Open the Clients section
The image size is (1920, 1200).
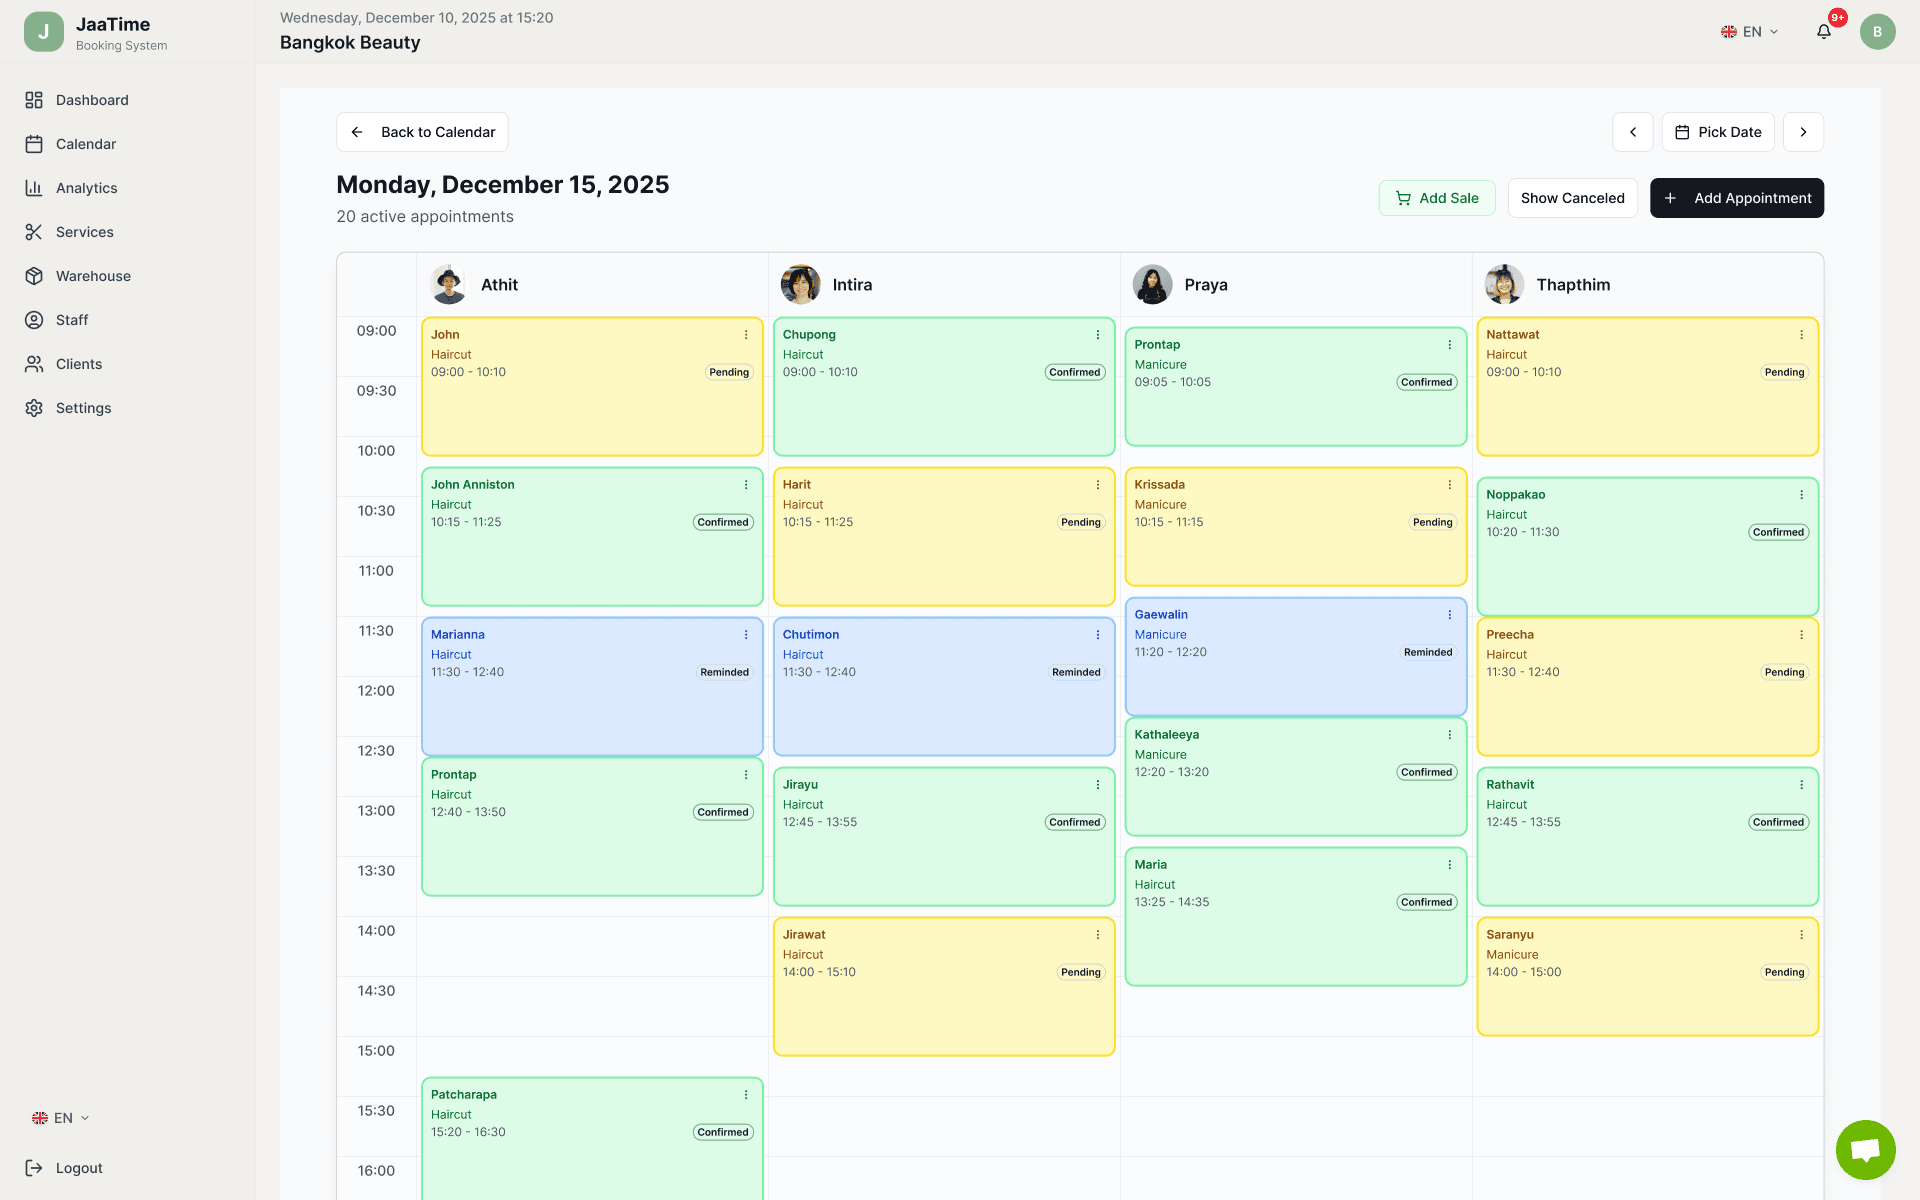coord(36,364)
